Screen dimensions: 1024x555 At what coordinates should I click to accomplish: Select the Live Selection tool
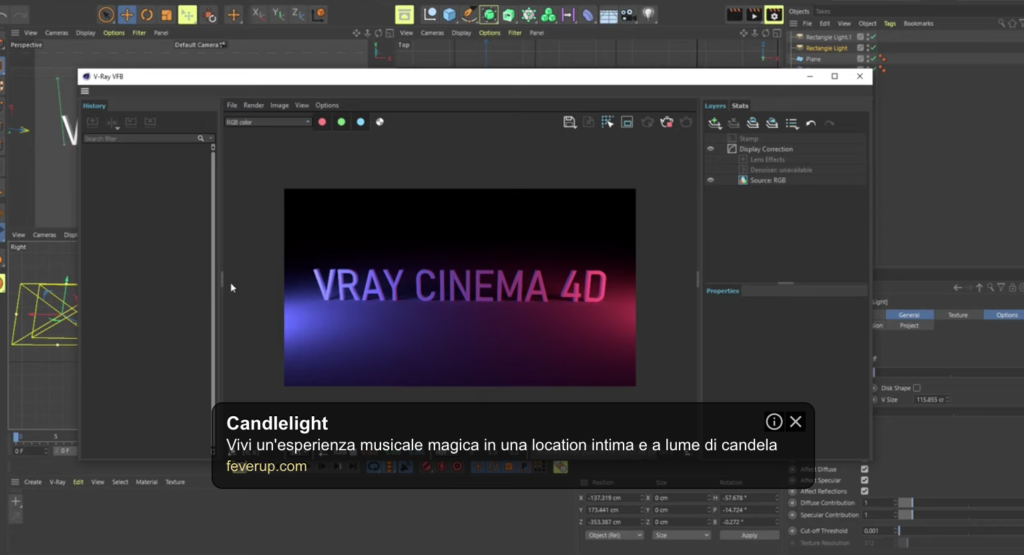pyautogui.click(x=106, y=14)
